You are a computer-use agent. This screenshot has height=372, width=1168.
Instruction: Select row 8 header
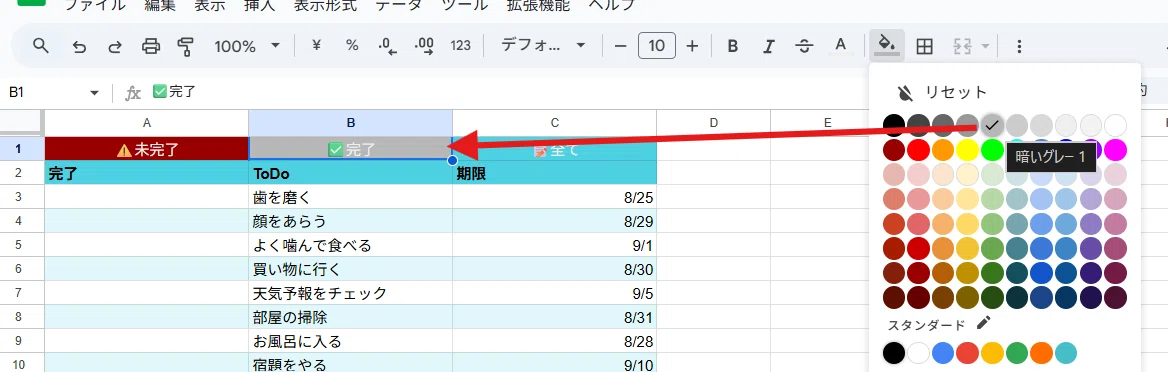click(x=18, y=318)
